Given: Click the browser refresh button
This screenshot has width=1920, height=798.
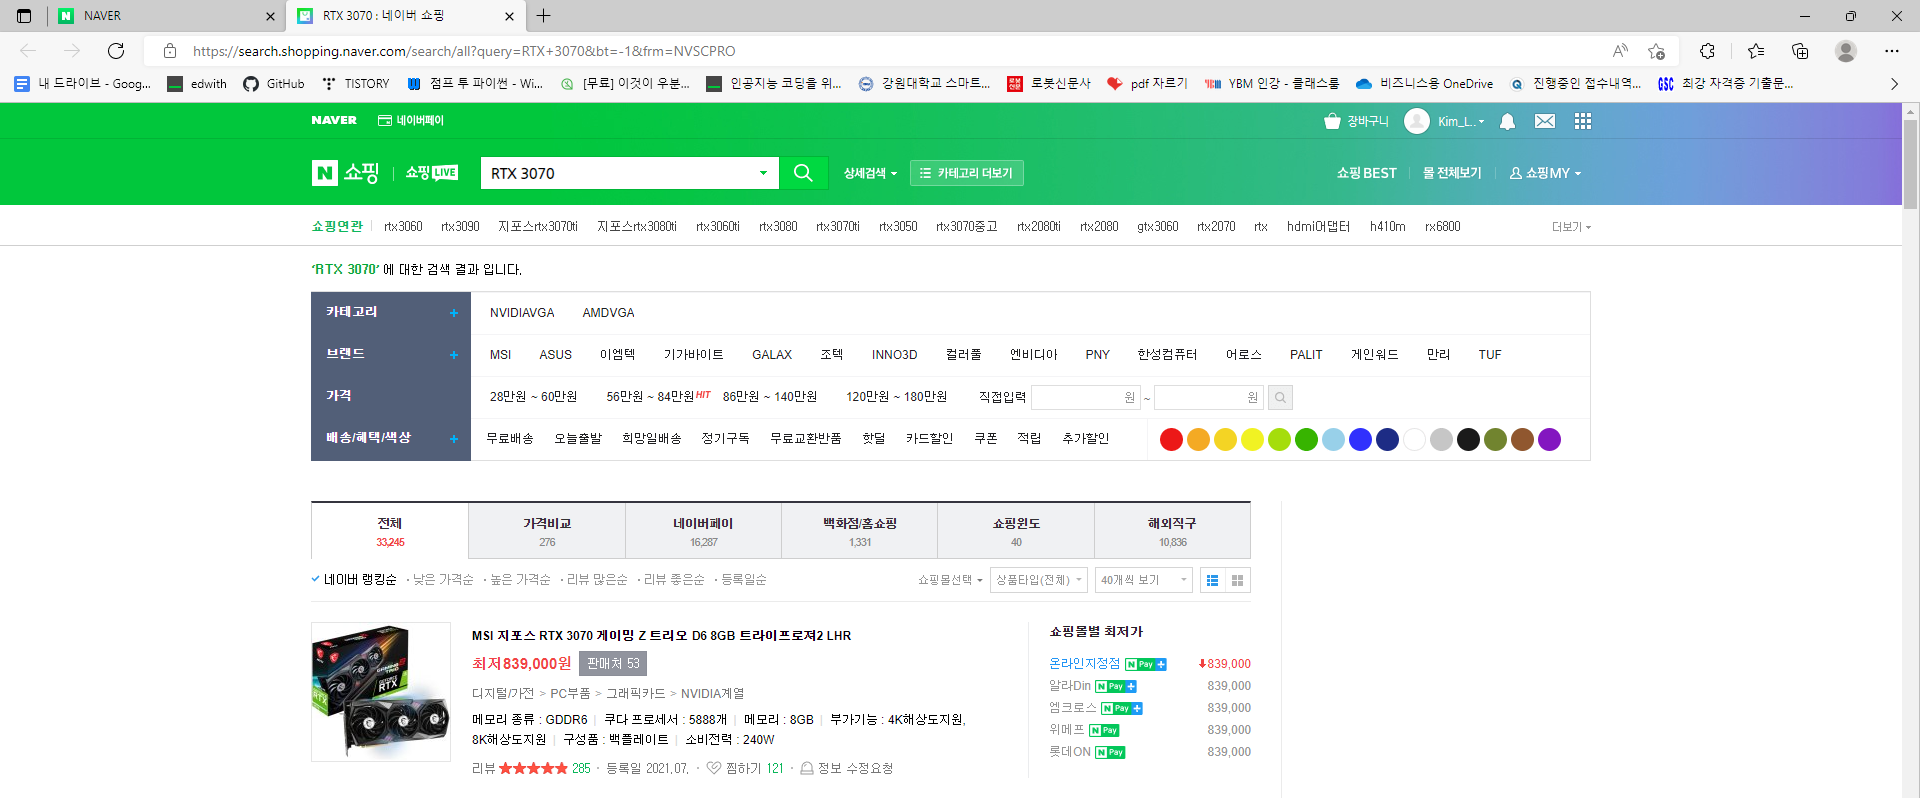Looking at the screenshot, I should pyautogui.click(x=116, y=51).
